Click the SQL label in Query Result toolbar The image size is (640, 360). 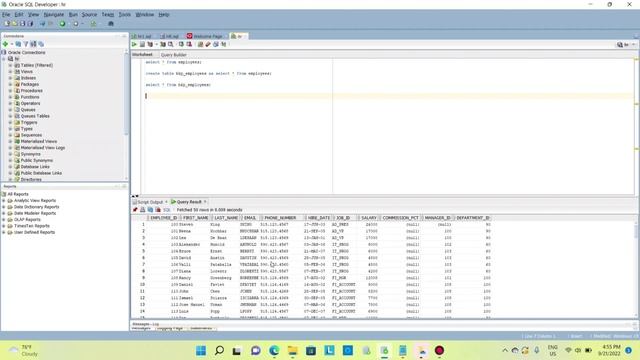[167, 210]
